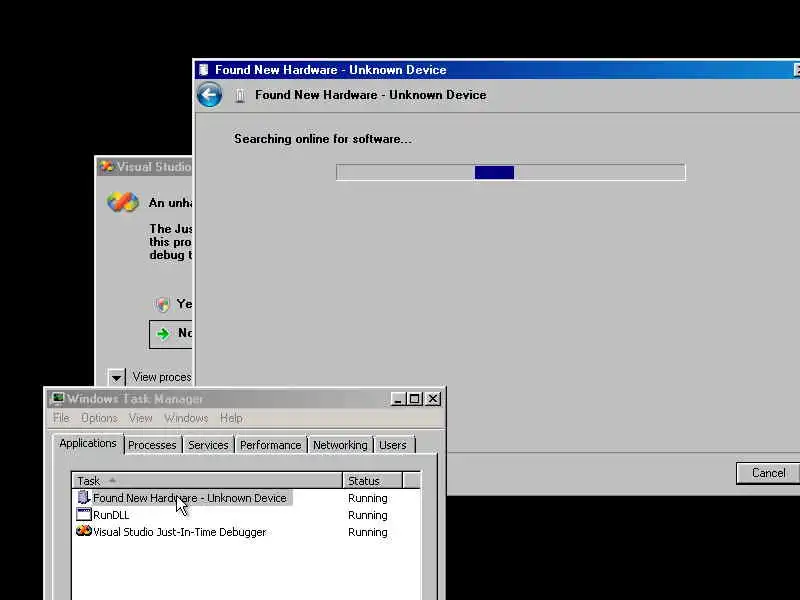Switch to the Services tab
This screenshot has width=800, height=600.
click(208, 445)
